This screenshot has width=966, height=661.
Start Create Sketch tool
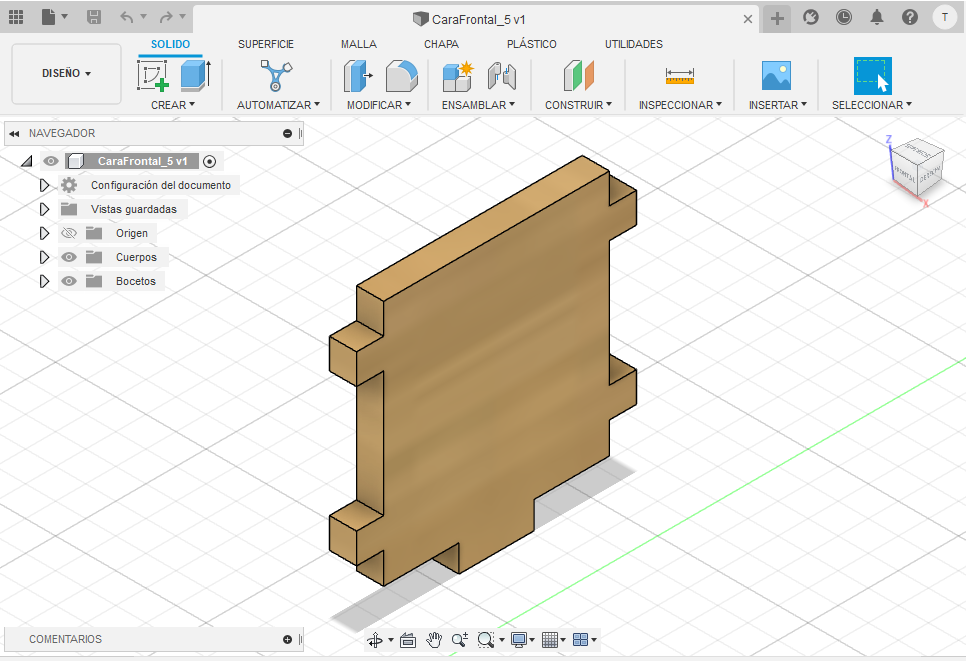point(153,76)
